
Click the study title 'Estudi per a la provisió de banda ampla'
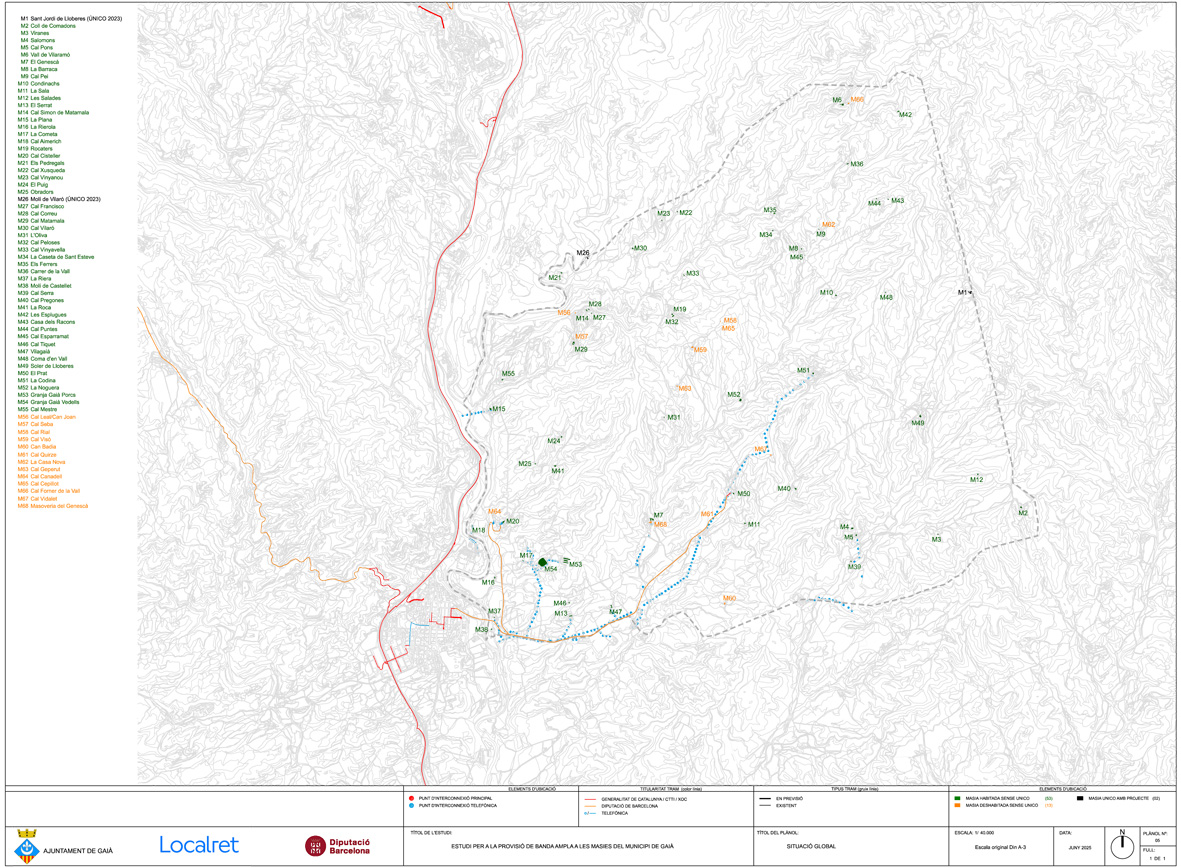[x=562, y=846]
